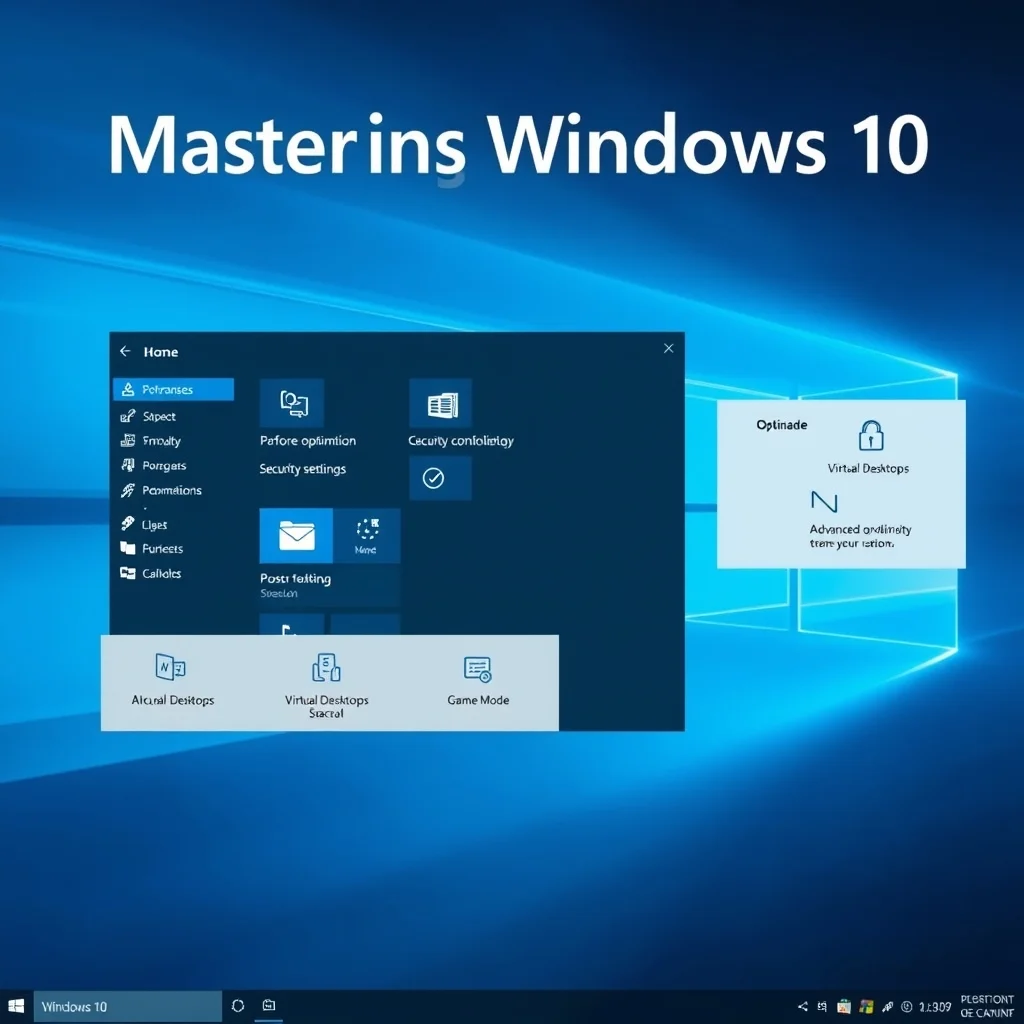Open Porrgats sidebar item

click(163, 465)
